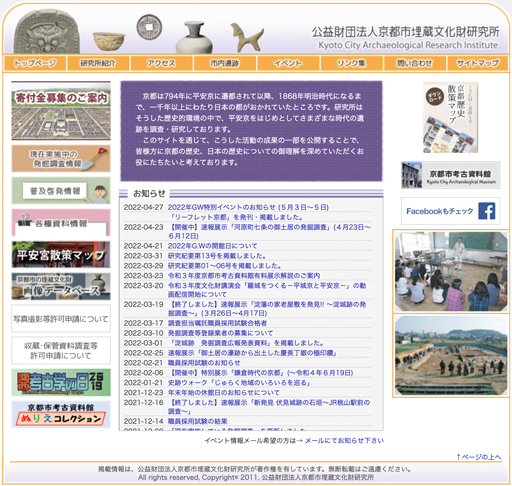Click the お知らせ section heading
The image size is (512, 486).
click(x=149, y=193)
